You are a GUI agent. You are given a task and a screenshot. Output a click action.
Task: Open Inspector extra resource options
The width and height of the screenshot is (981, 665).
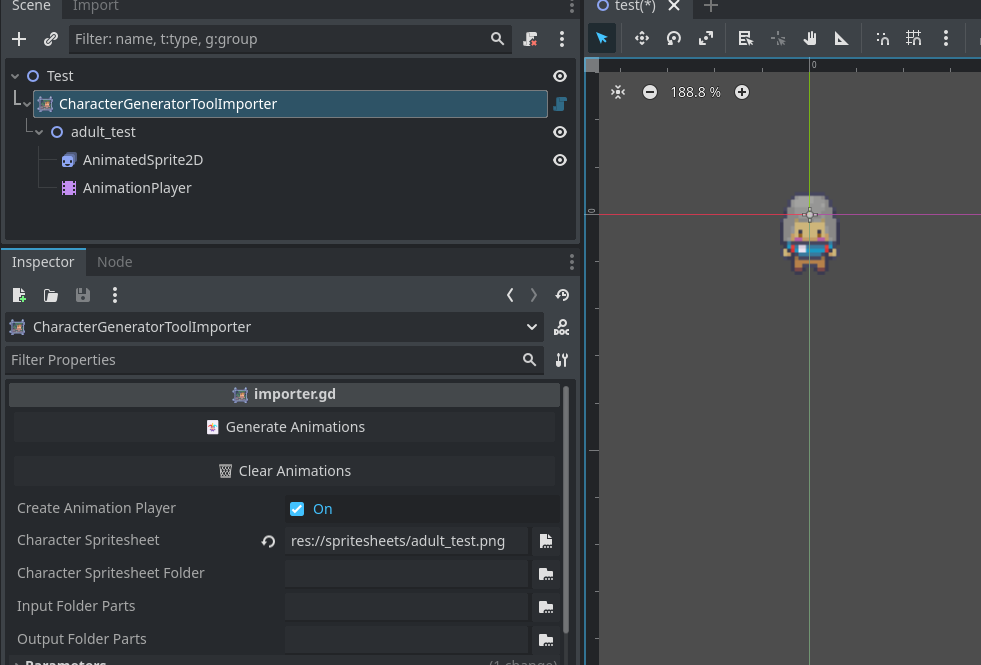coord(114,295)
